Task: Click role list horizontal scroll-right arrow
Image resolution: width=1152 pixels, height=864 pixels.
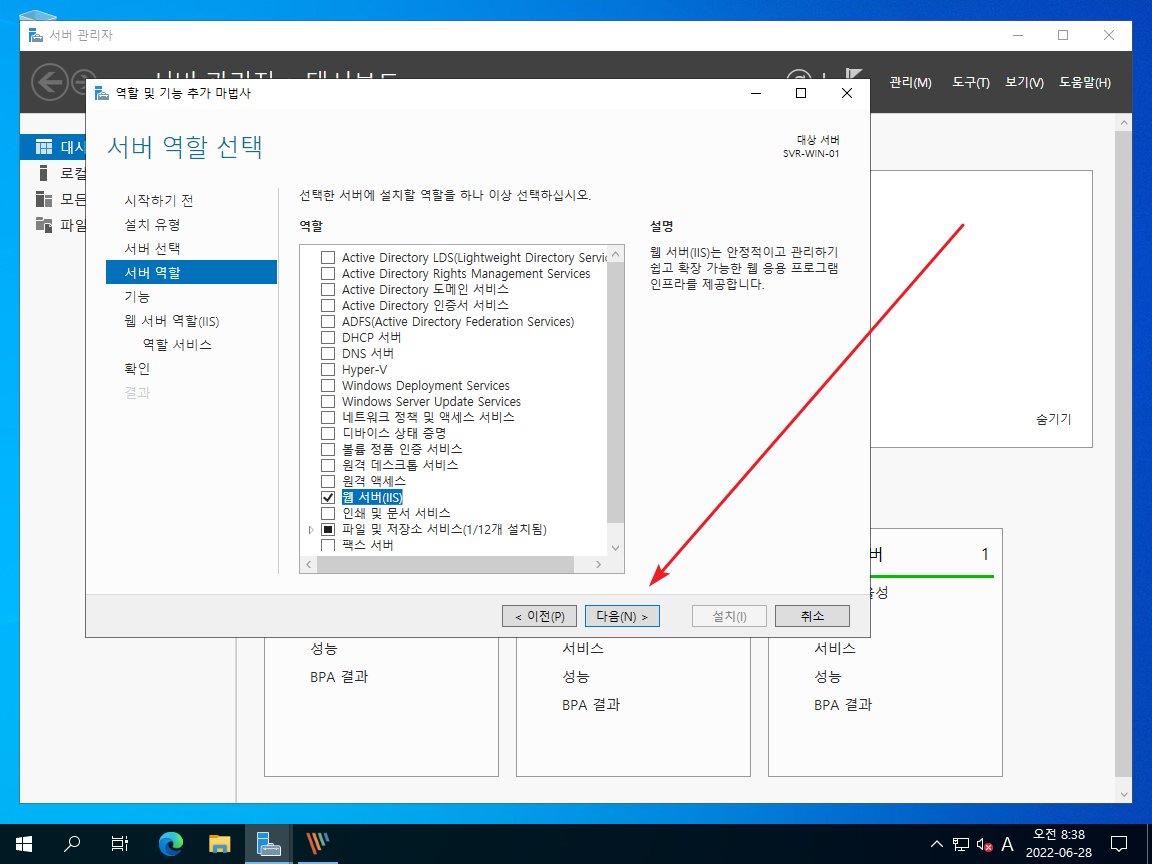Action: coord(598,564)
